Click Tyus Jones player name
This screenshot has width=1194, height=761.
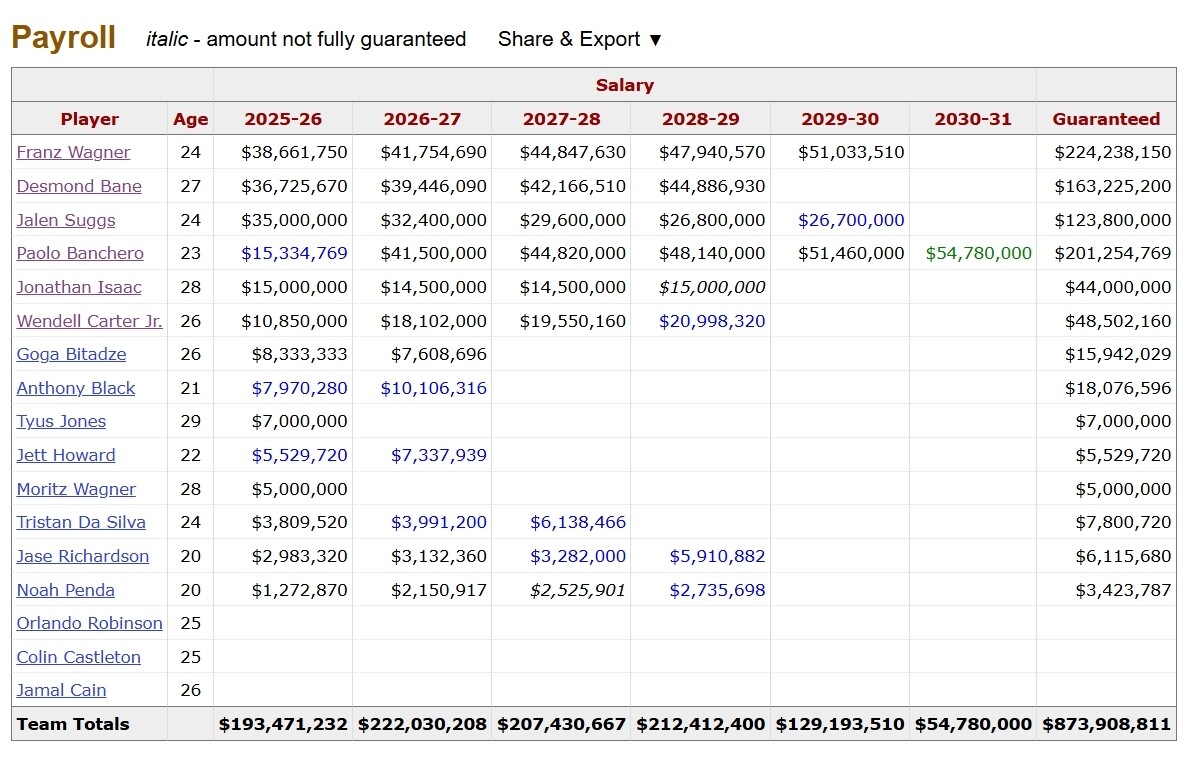coord(61,421)
